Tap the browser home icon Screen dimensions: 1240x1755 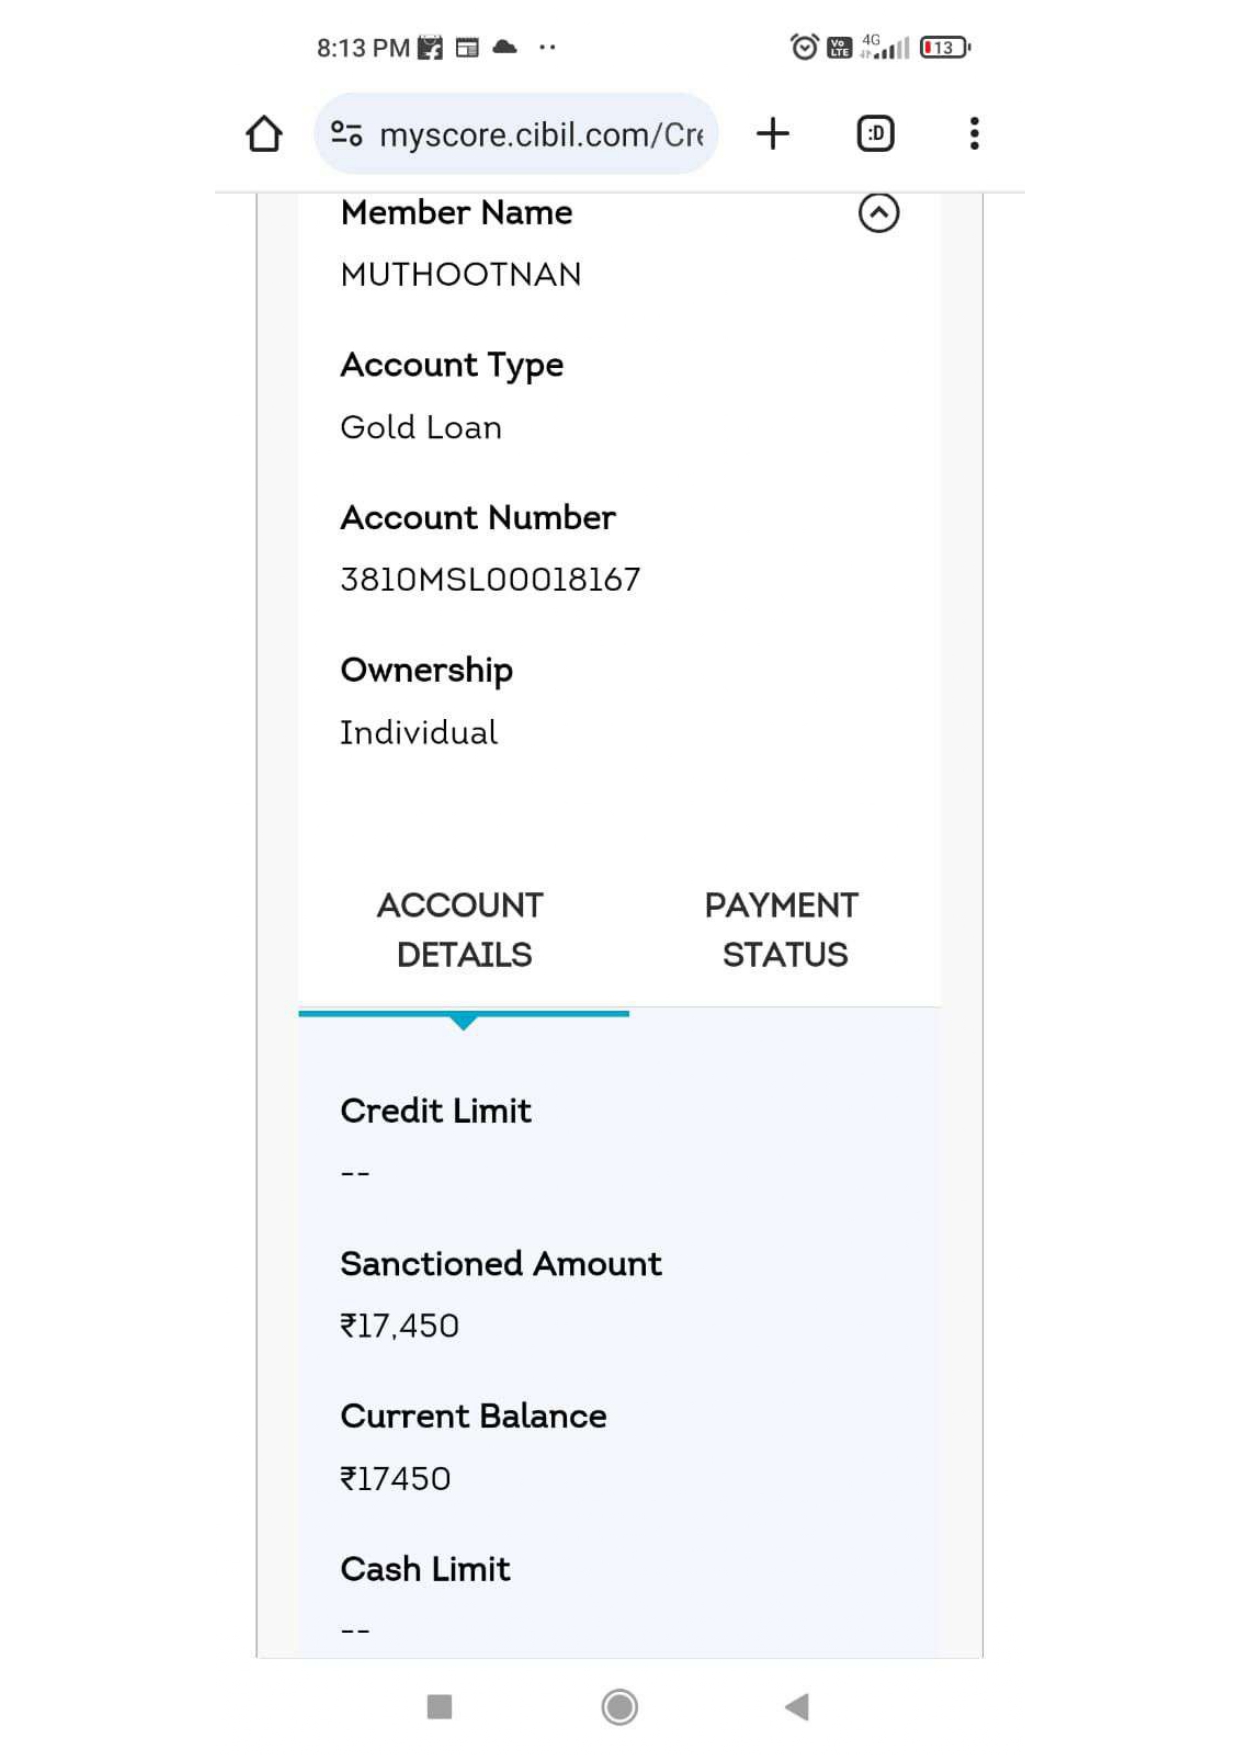(x=264, y=134)
